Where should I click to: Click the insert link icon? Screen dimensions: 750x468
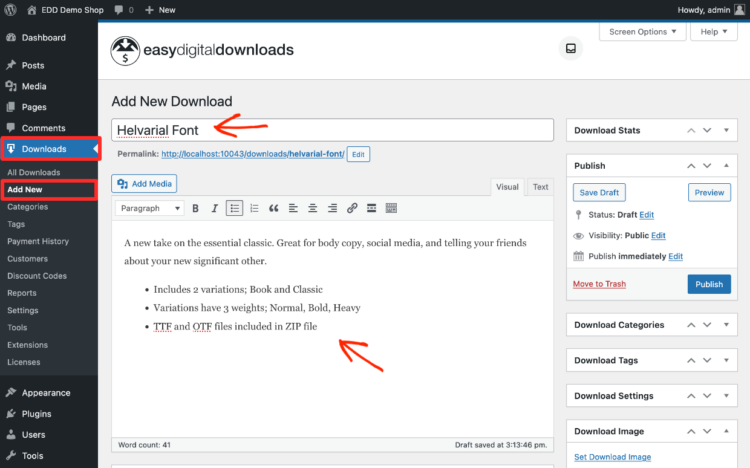tap(352, 208)
